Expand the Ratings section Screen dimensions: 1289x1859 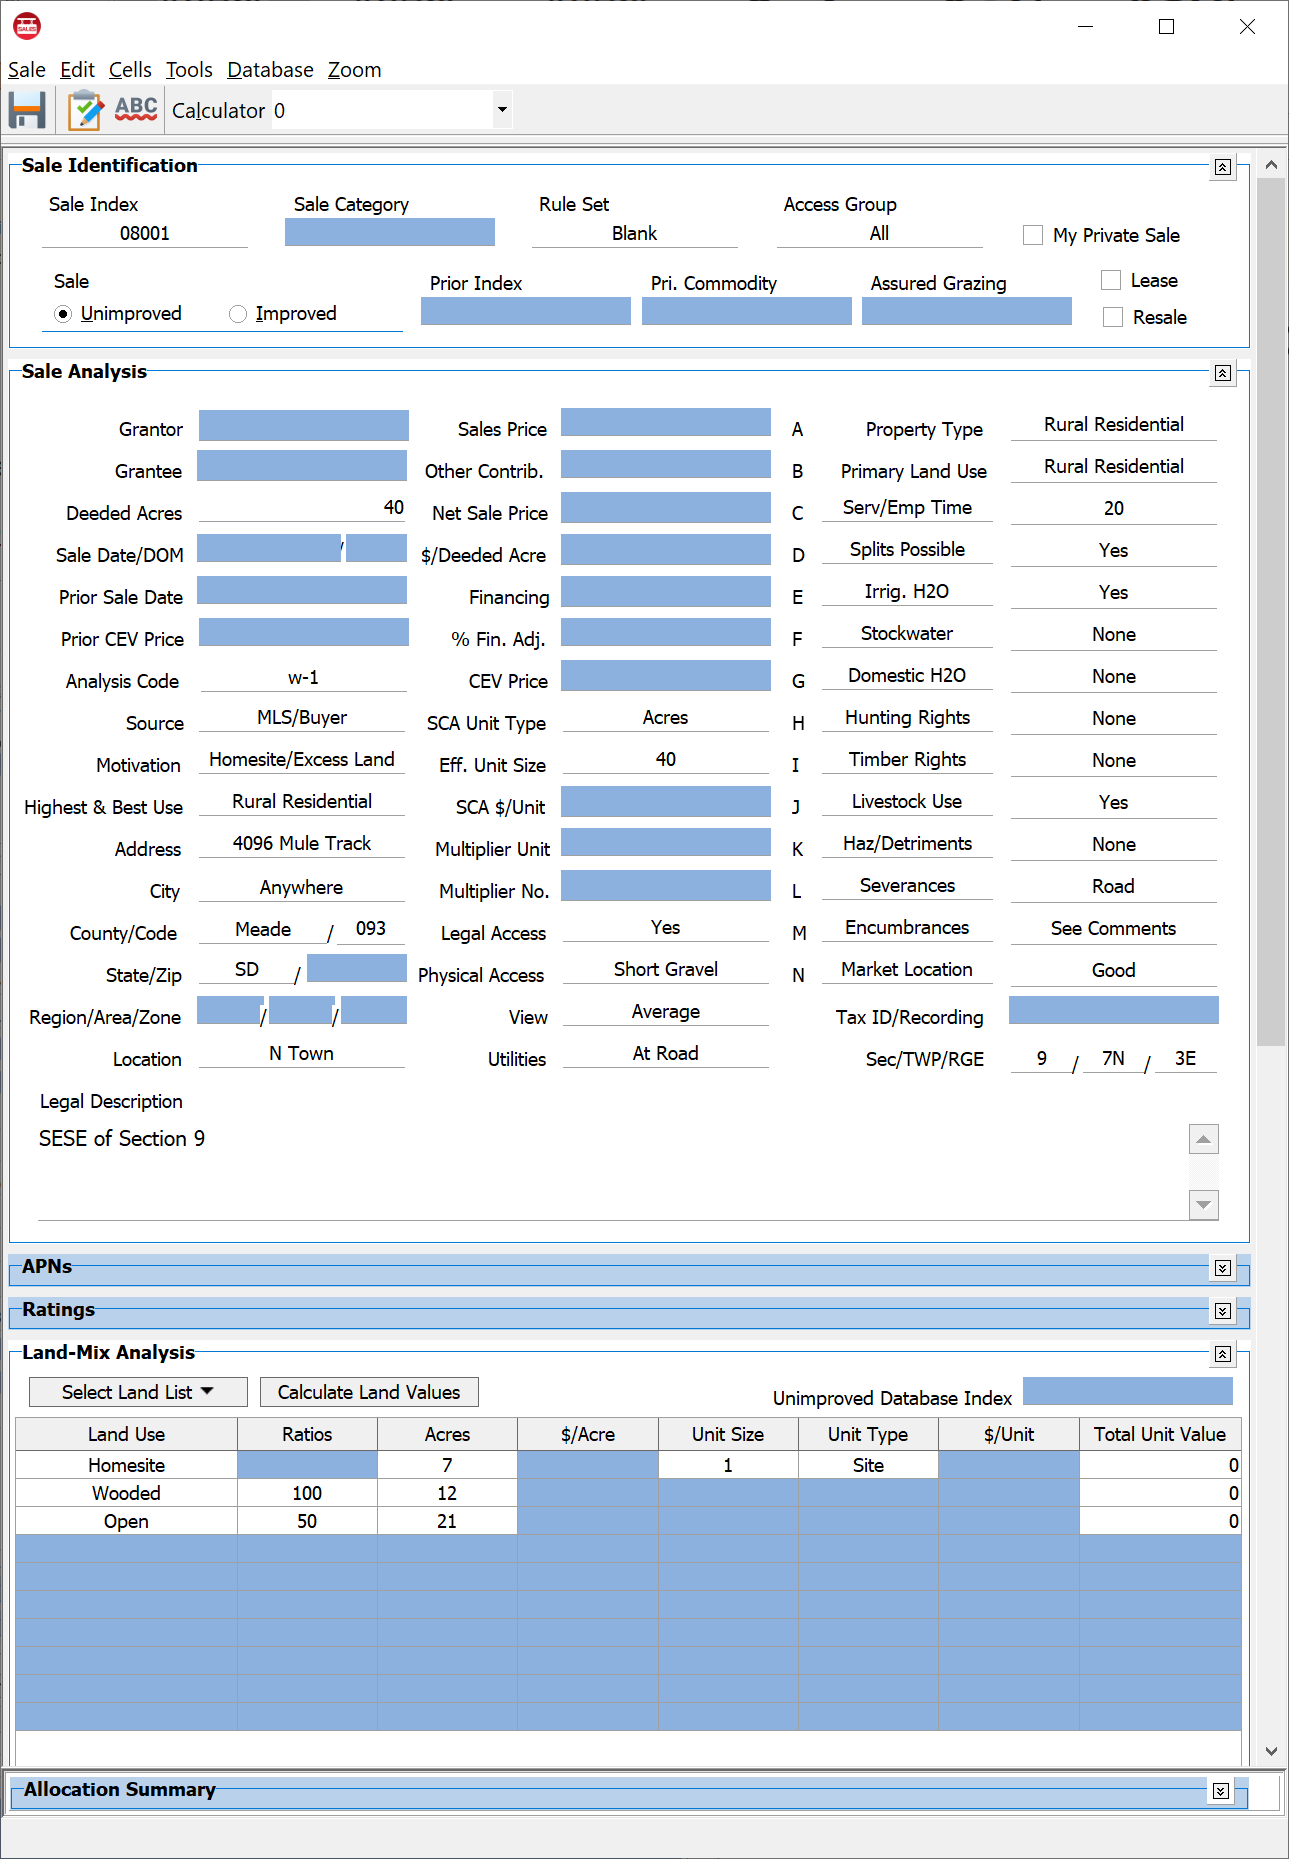(x=1222, y=1311)
